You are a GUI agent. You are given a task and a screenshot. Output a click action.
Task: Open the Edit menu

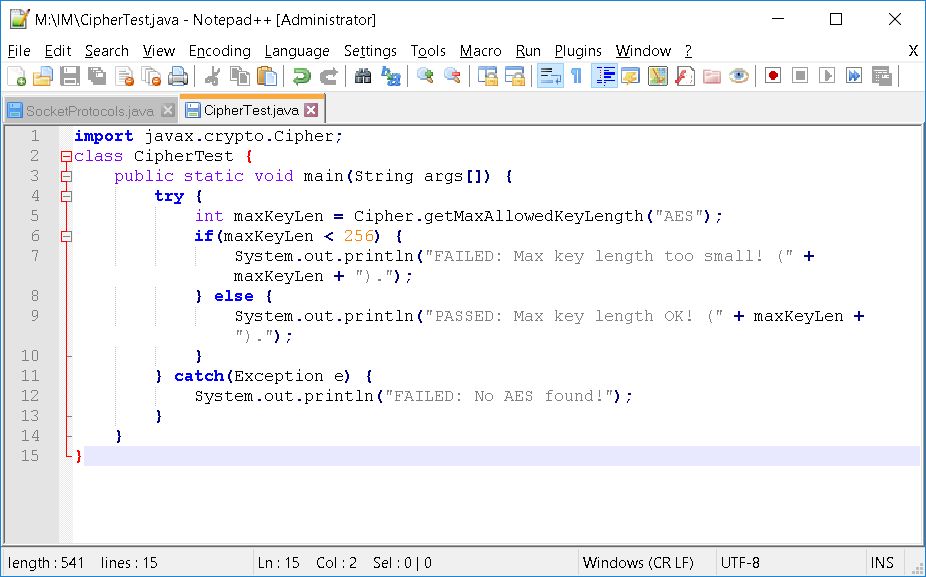(x=58, y=51)
